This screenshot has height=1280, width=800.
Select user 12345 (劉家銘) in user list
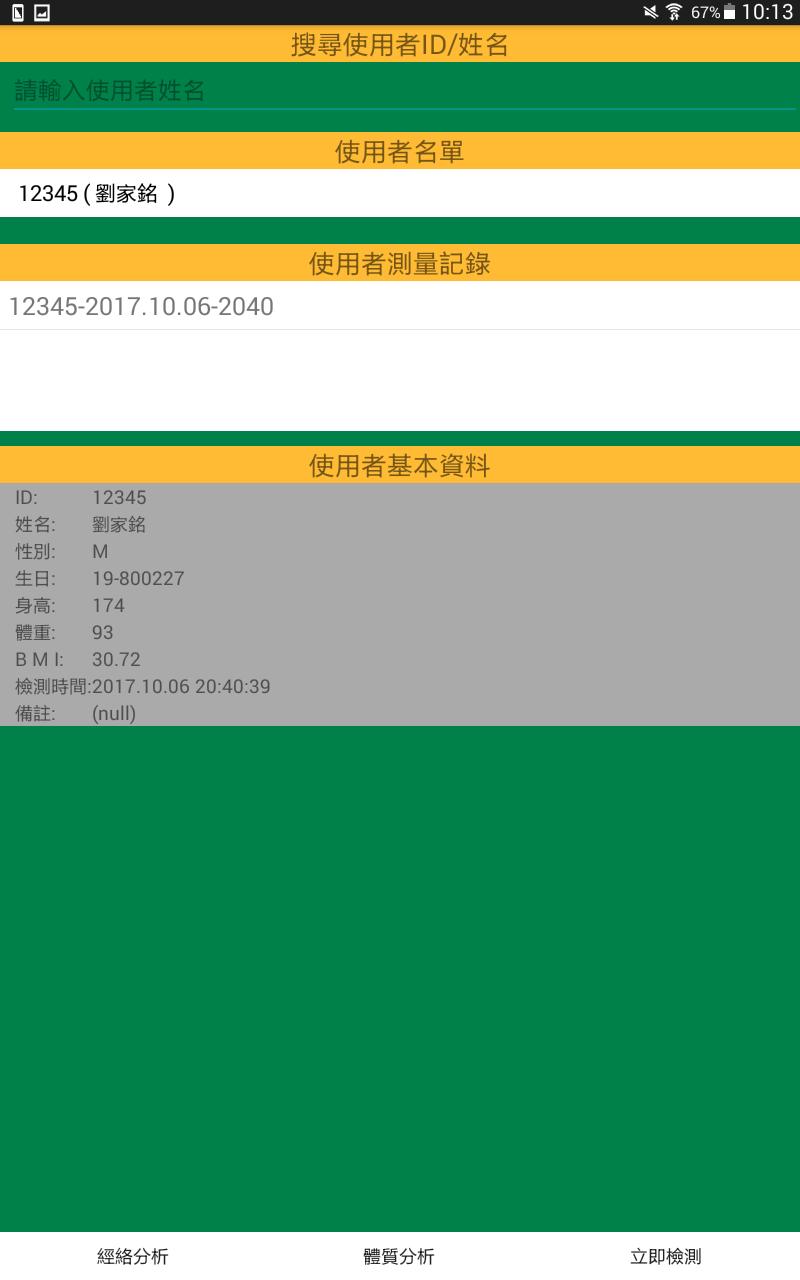[400, 194]
